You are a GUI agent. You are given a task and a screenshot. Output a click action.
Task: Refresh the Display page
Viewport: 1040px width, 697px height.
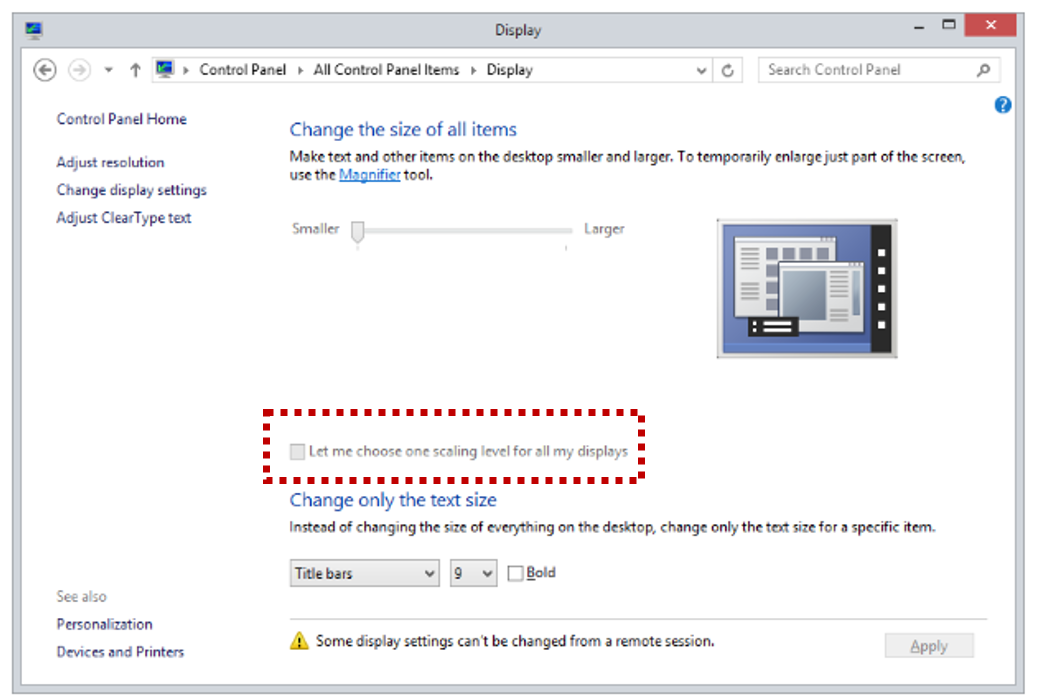coord(728,70)
